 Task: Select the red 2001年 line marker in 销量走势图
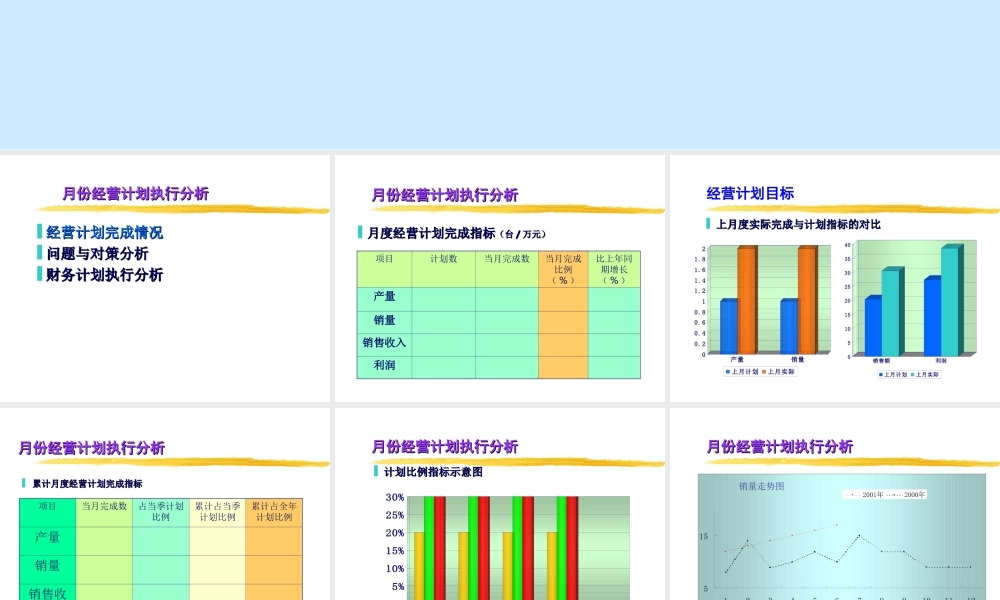tap(852, 494)
